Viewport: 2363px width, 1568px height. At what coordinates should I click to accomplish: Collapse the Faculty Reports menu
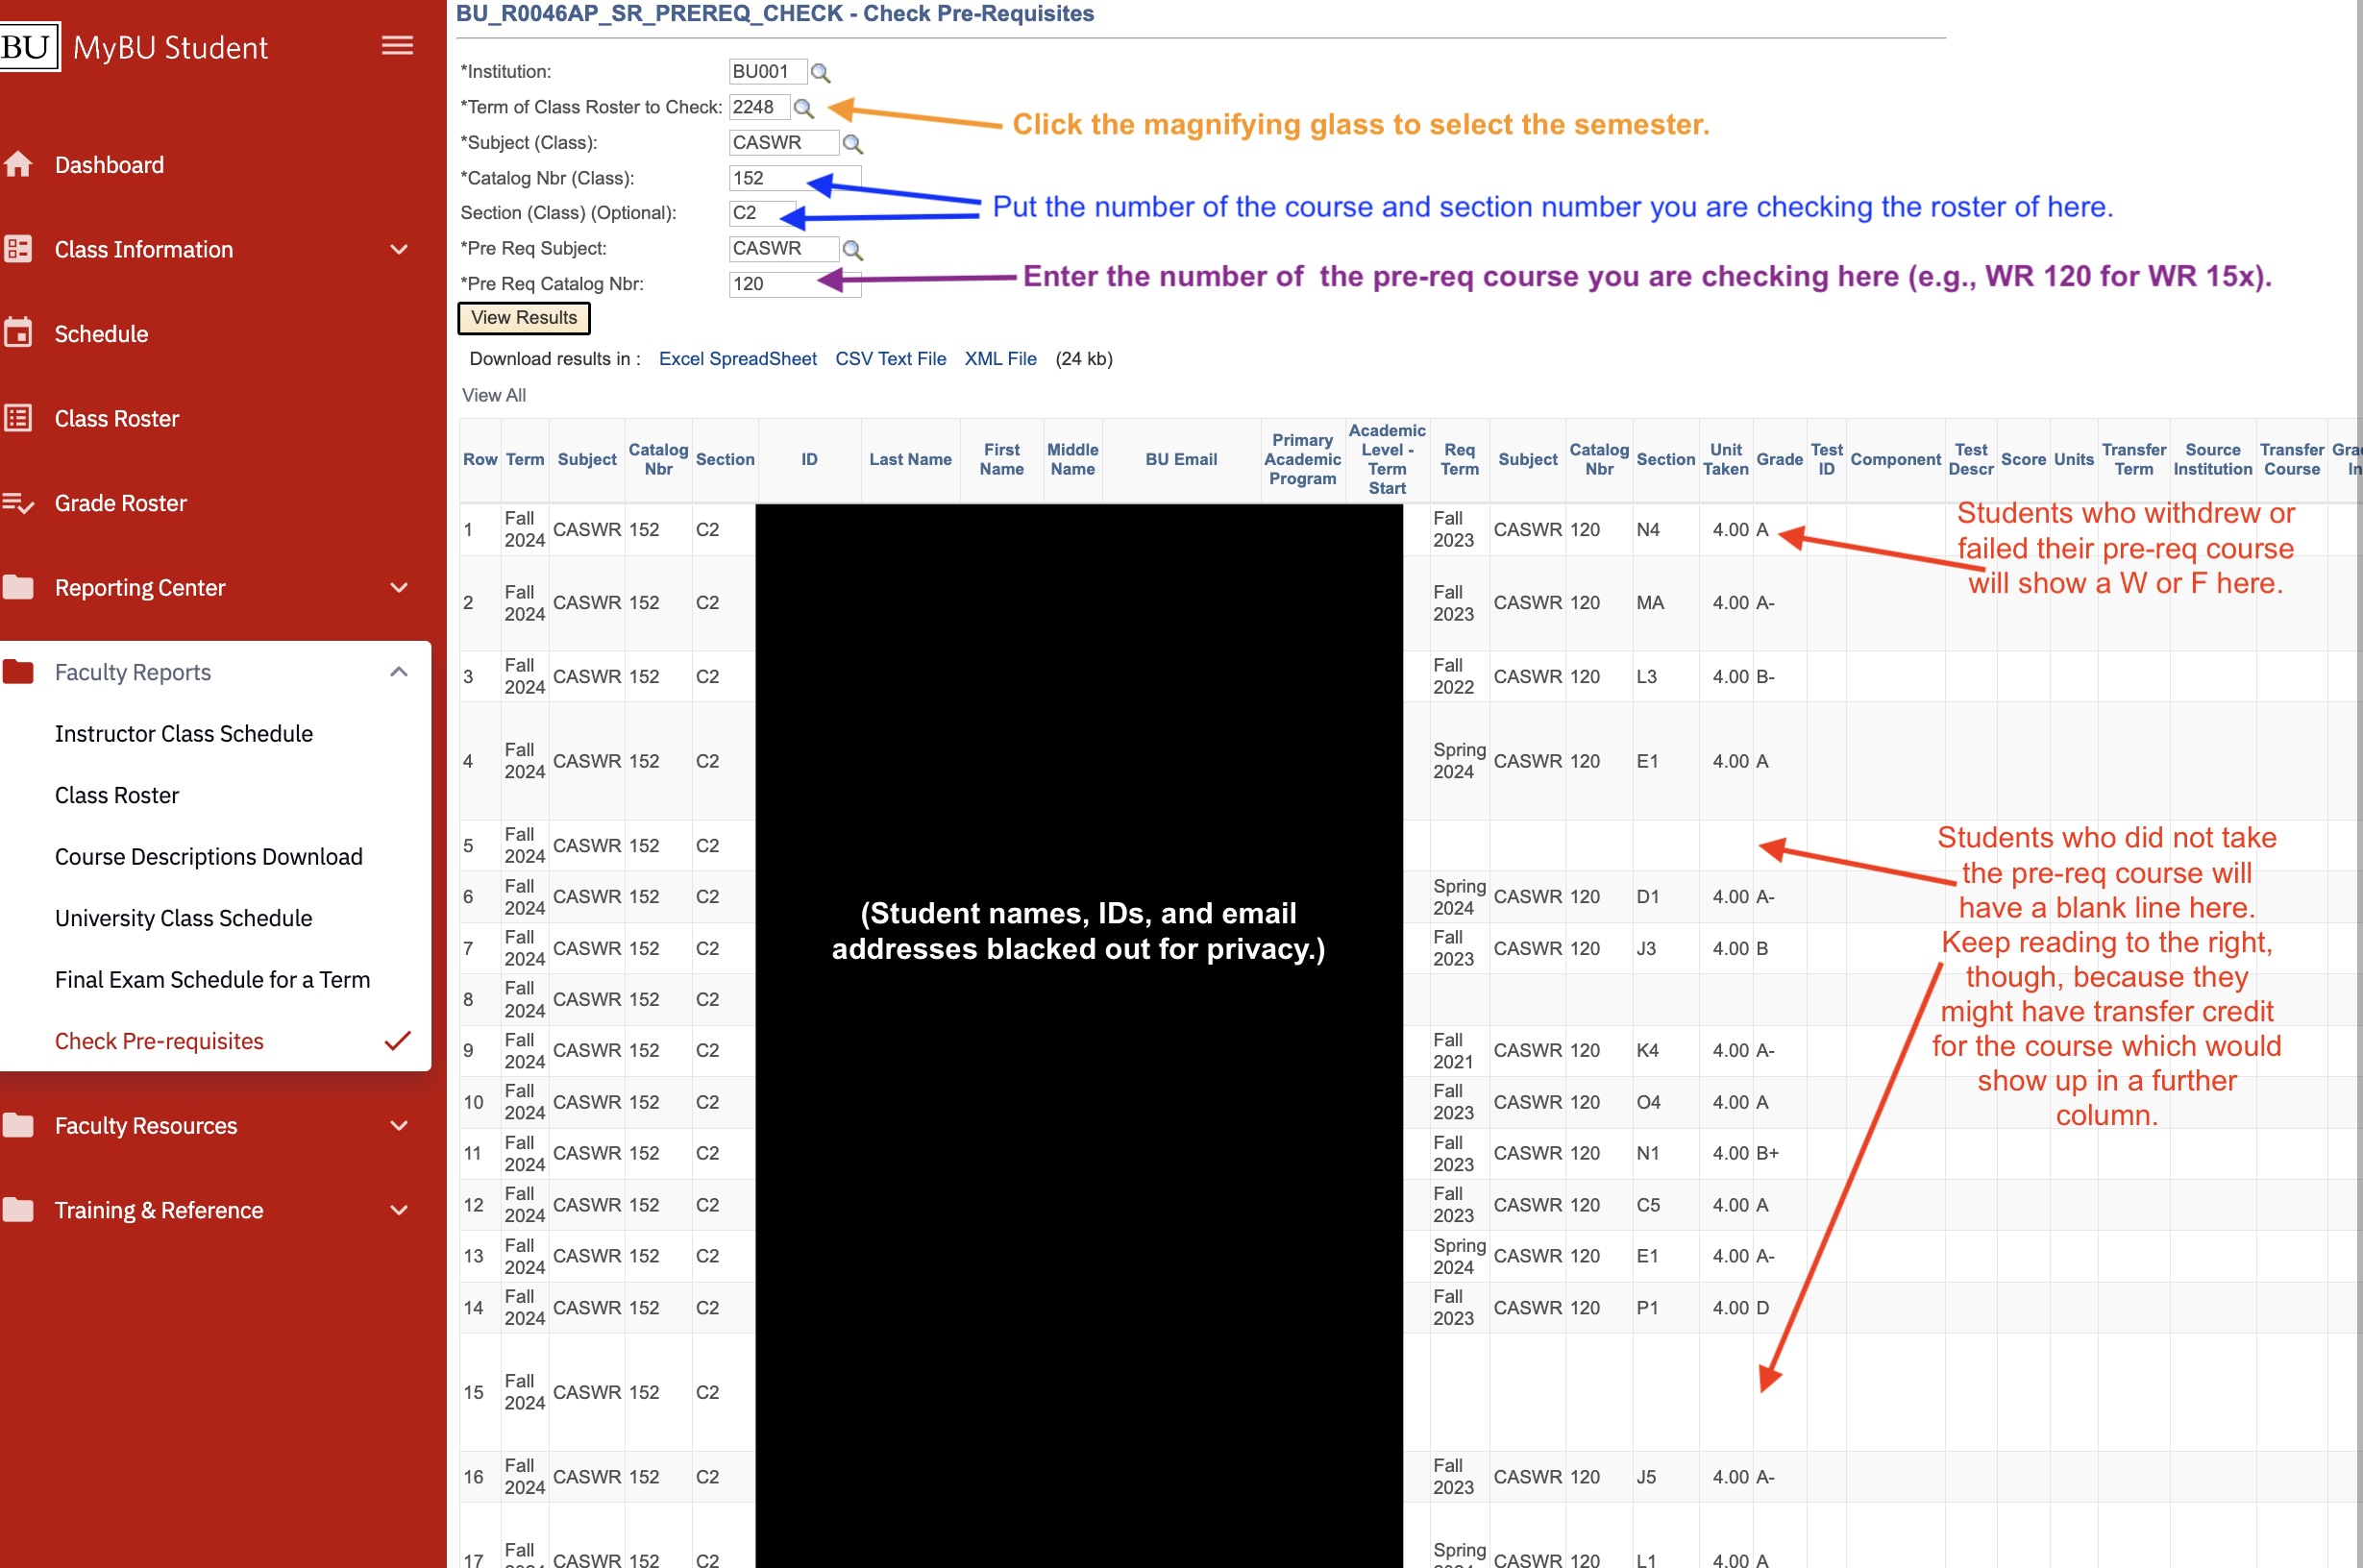398,672
